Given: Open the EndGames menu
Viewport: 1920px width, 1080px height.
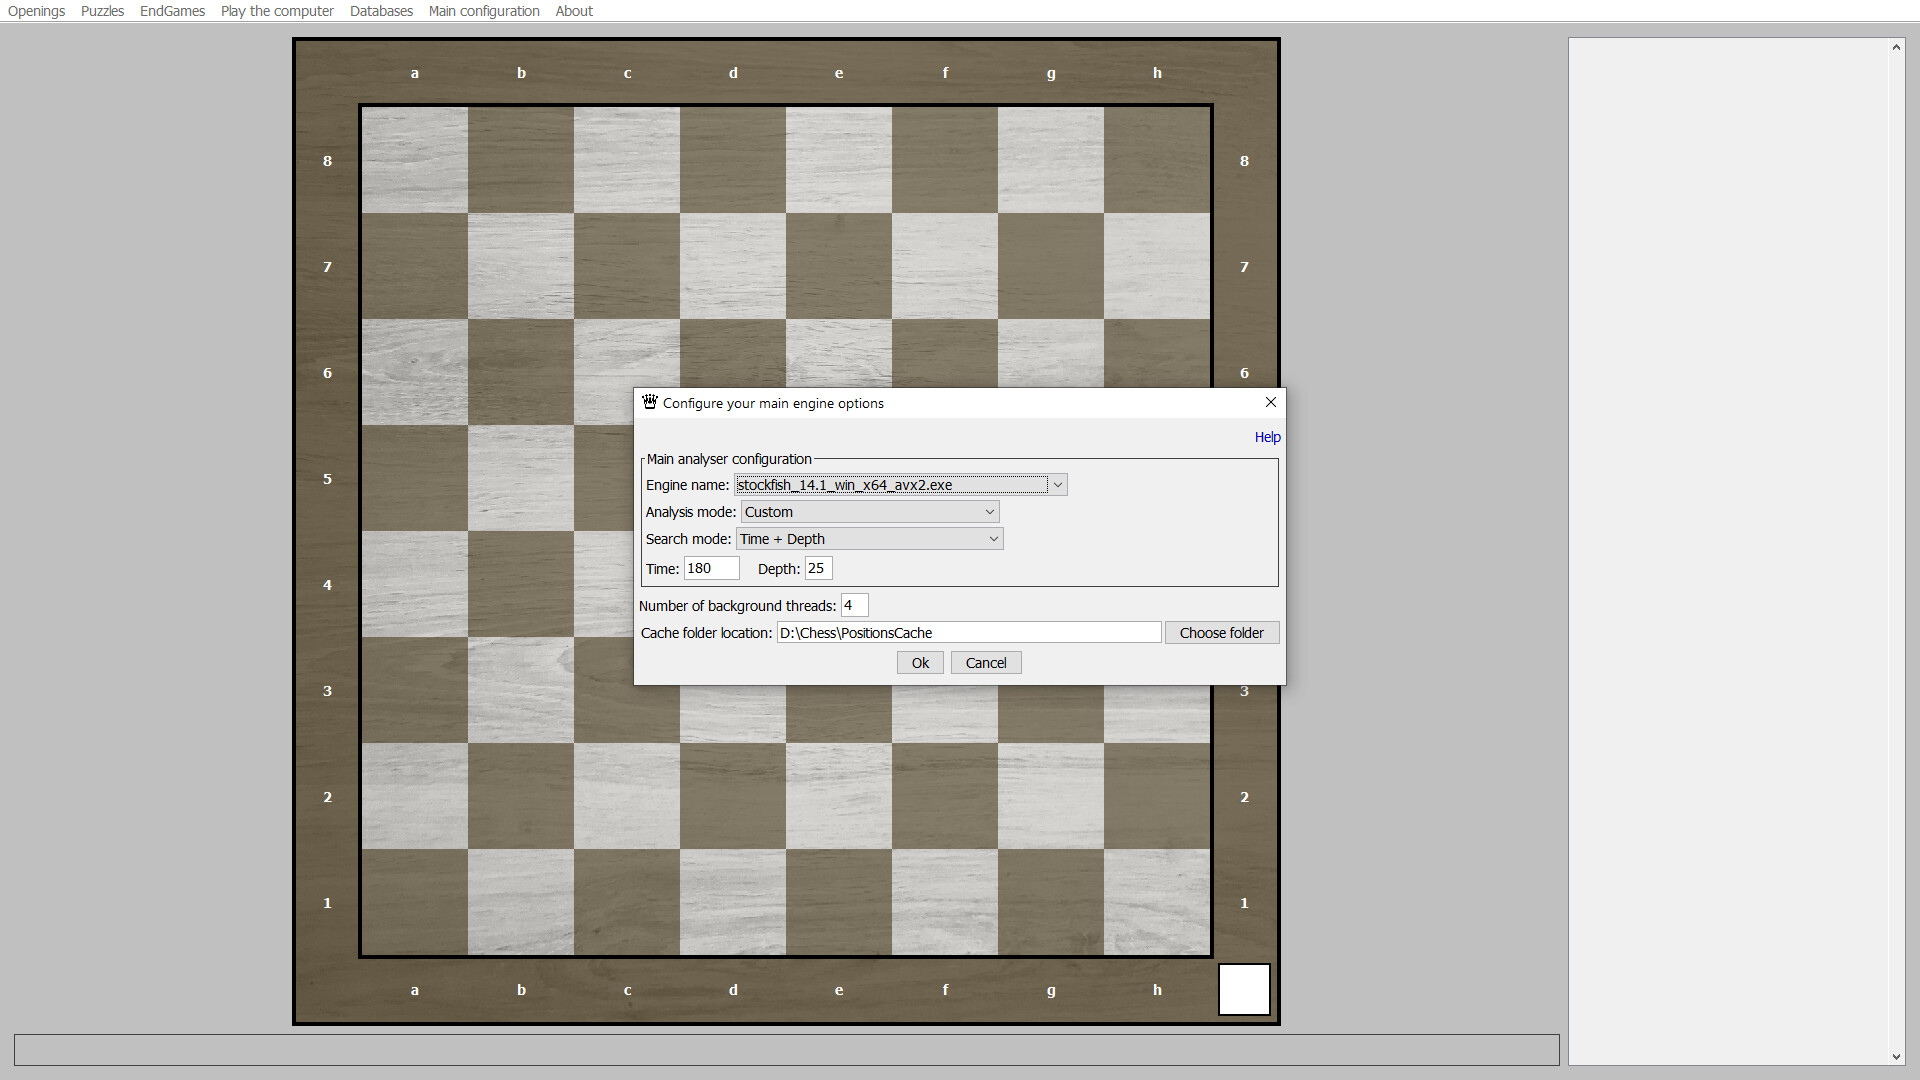Looking at the screenshot, I should tap(171, 11).
